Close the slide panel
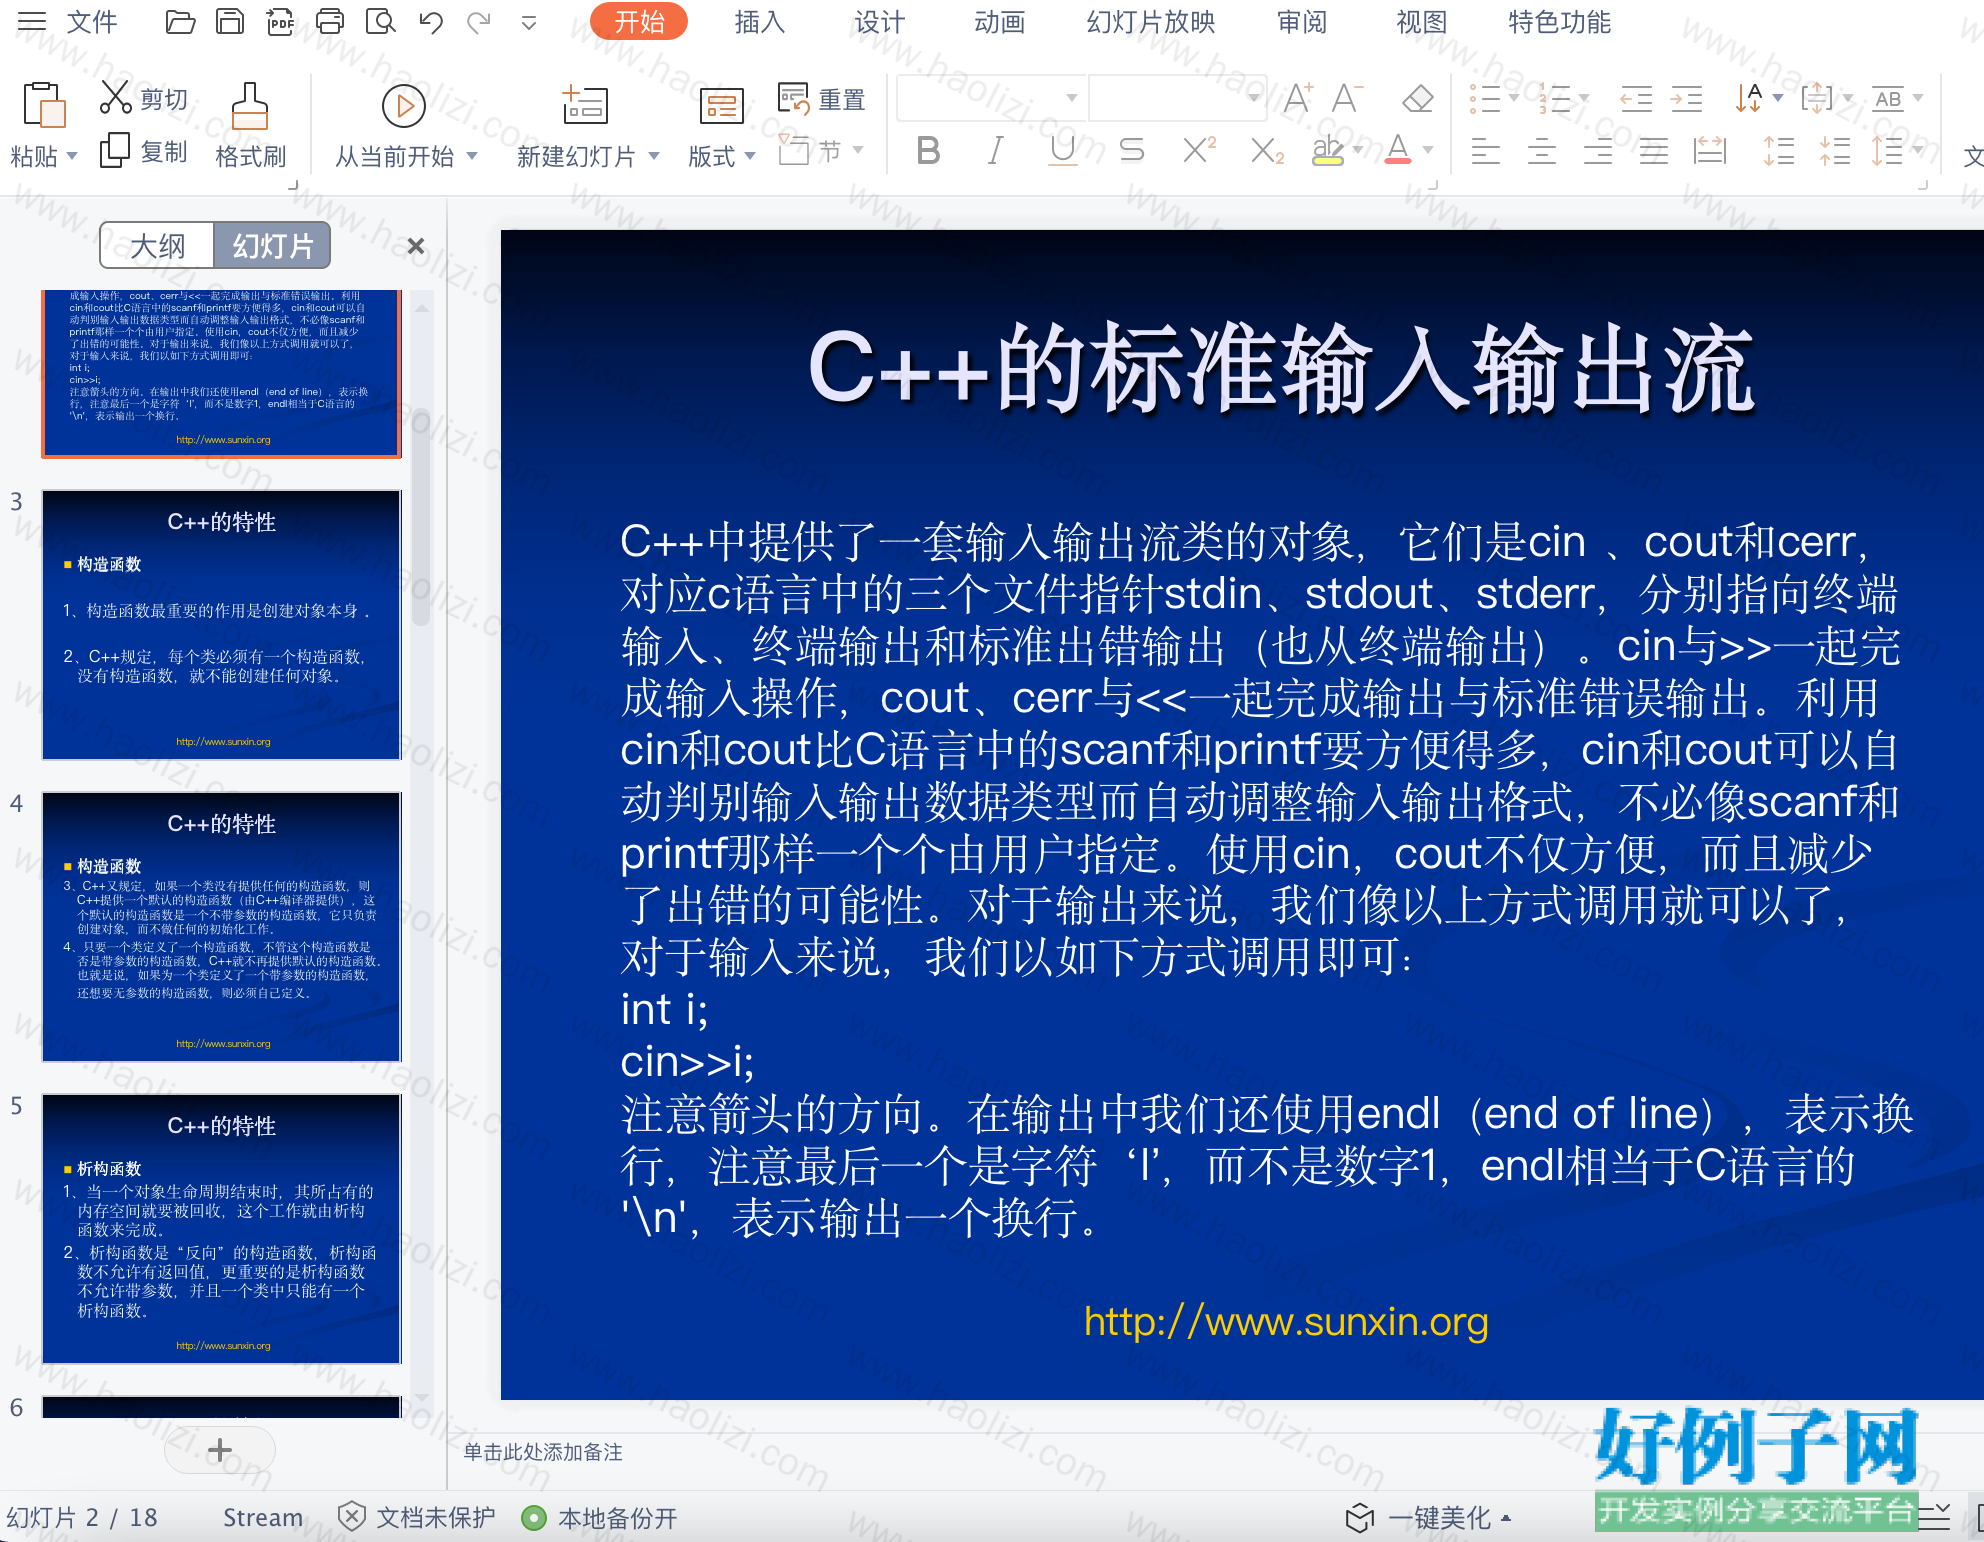The width and height of the screenshot is (1984, 1542). [x=416, y=246]
